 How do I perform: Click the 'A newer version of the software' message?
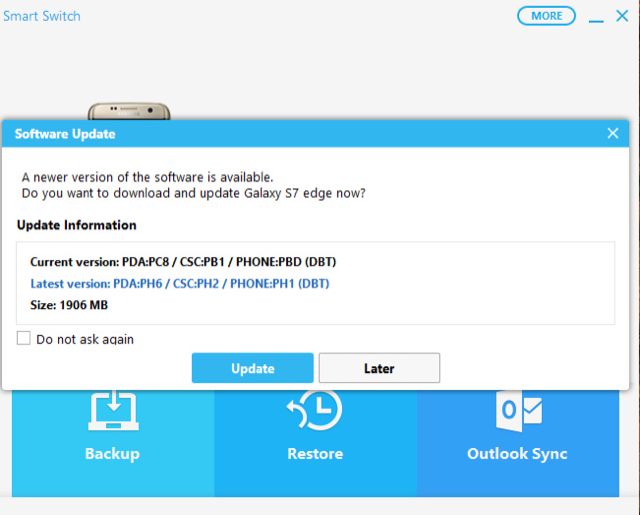pyautogui.click(x=147, y=177)
